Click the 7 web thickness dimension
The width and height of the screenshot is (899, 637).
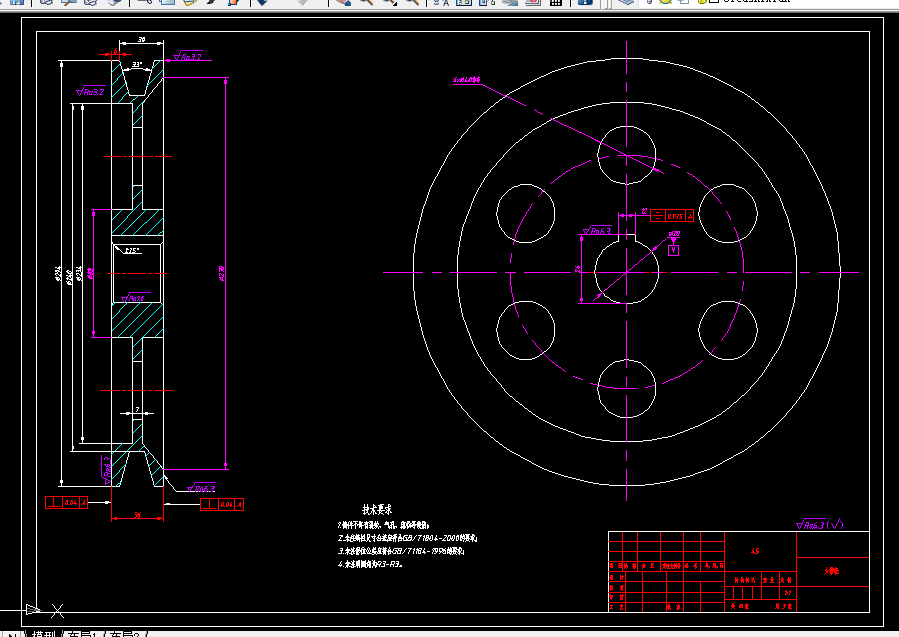coord(137,410)
